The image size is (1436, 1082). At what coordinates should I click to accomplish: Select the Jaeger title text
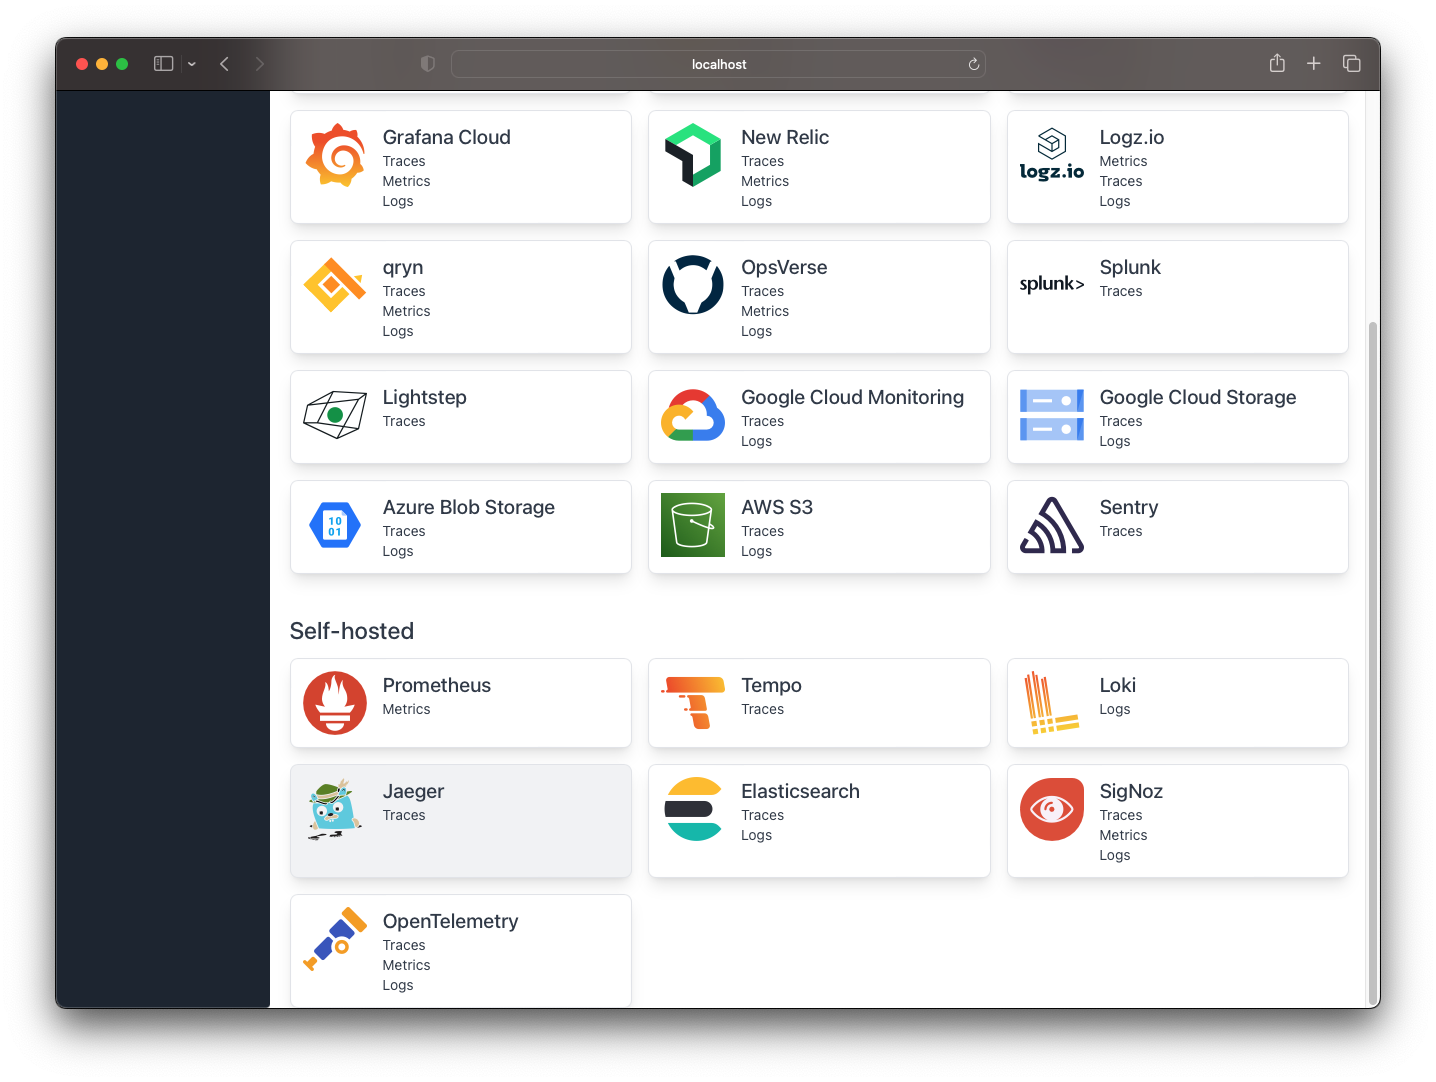(x=413, y=791)
